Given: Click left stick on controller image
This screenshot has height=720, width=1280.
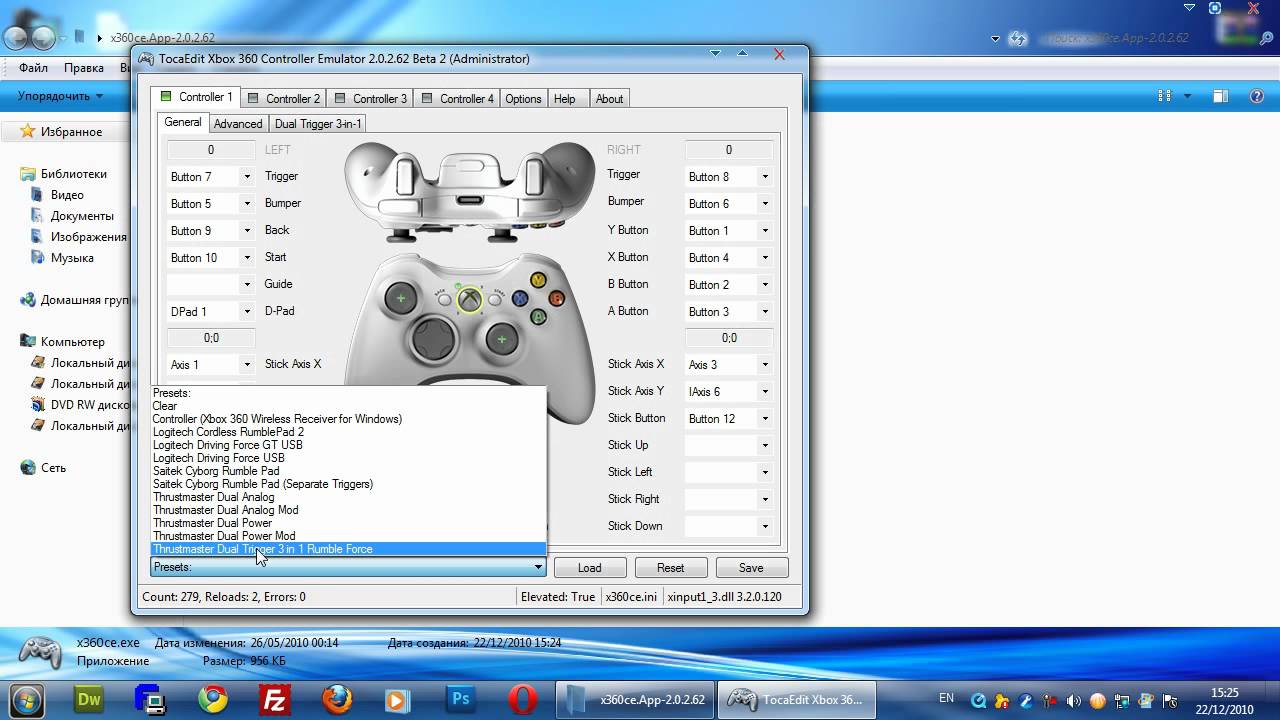Looking at the screenshot, I should (401, 298).
